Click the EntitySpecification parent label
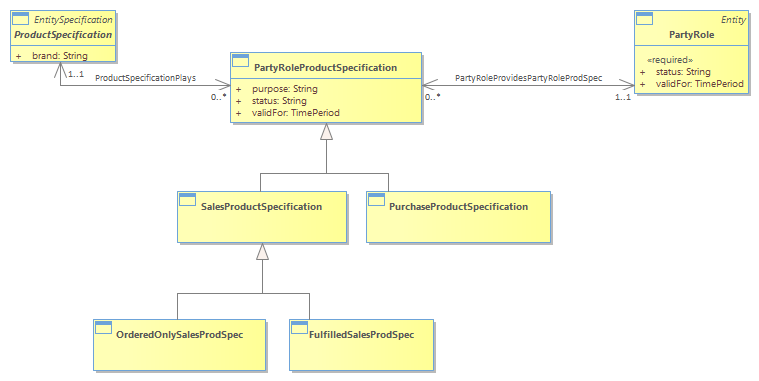This screenshot has width=759, height=381. pos(73,20)
